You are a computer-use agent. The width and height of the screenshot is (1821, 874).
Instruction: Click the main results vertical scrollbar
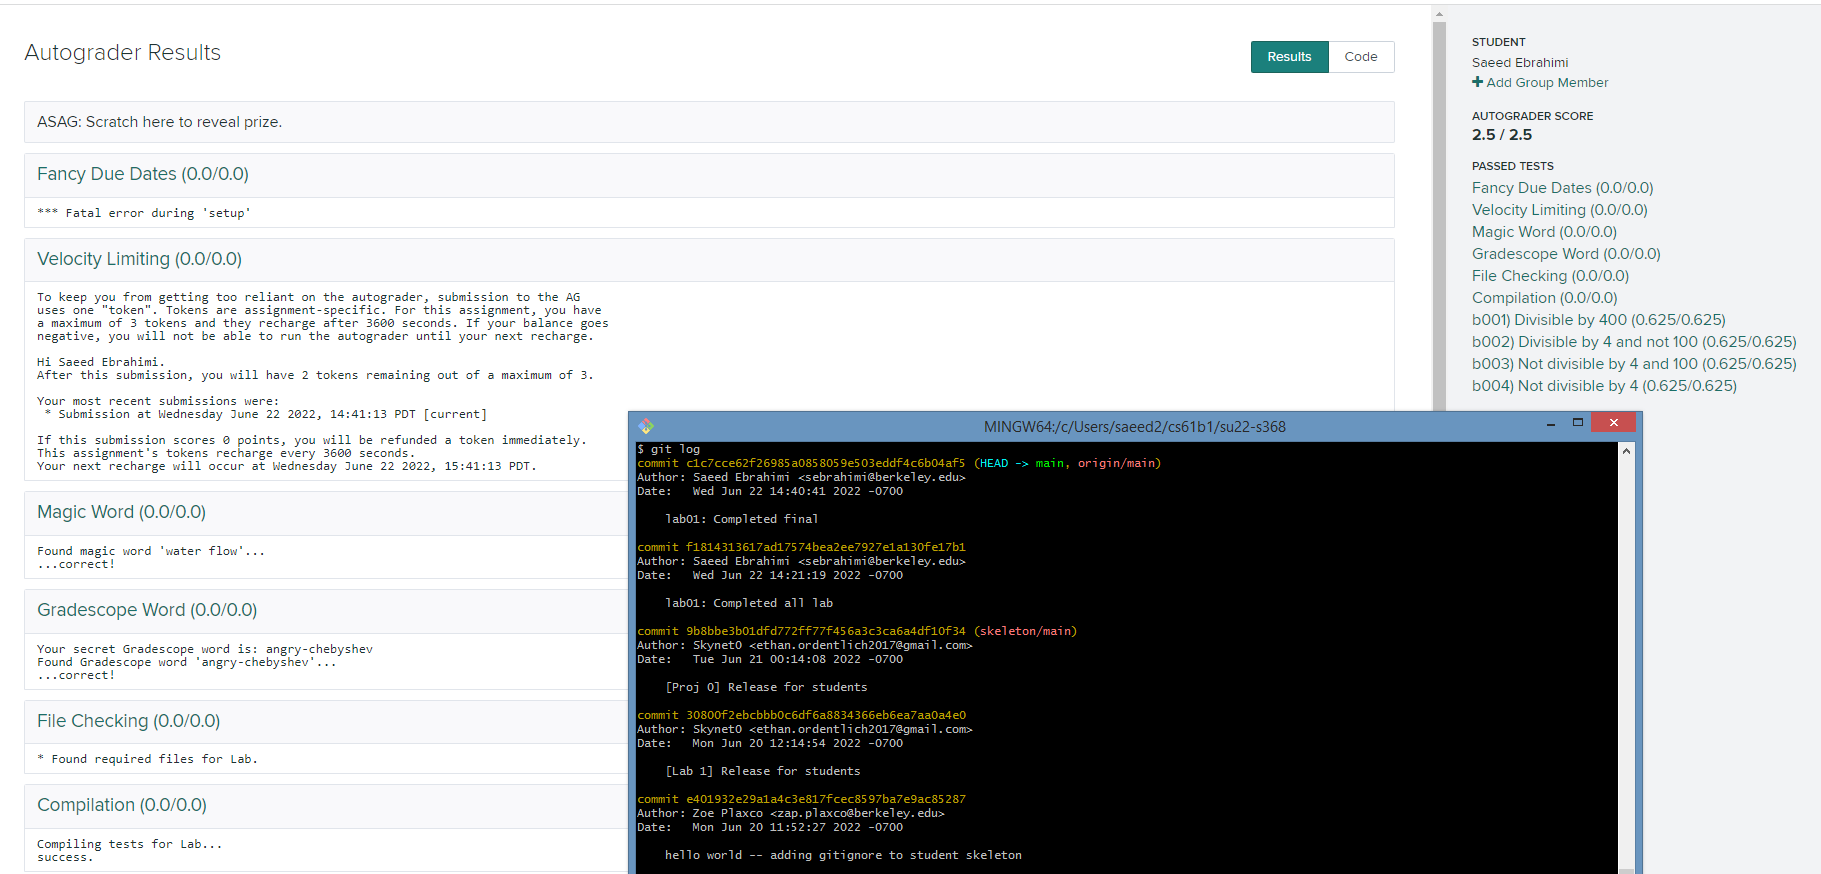click(1439, 200)
